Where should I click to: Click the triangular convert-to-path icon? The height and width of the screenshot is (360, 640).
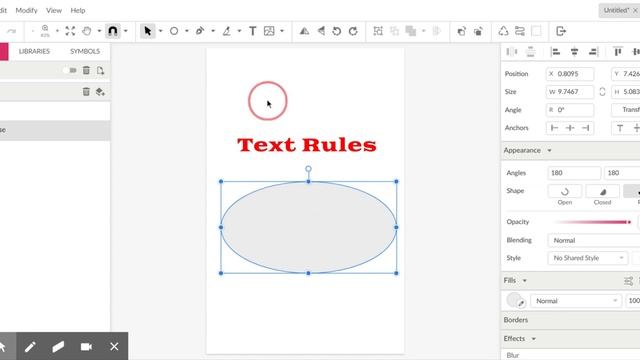pos(503,31)
